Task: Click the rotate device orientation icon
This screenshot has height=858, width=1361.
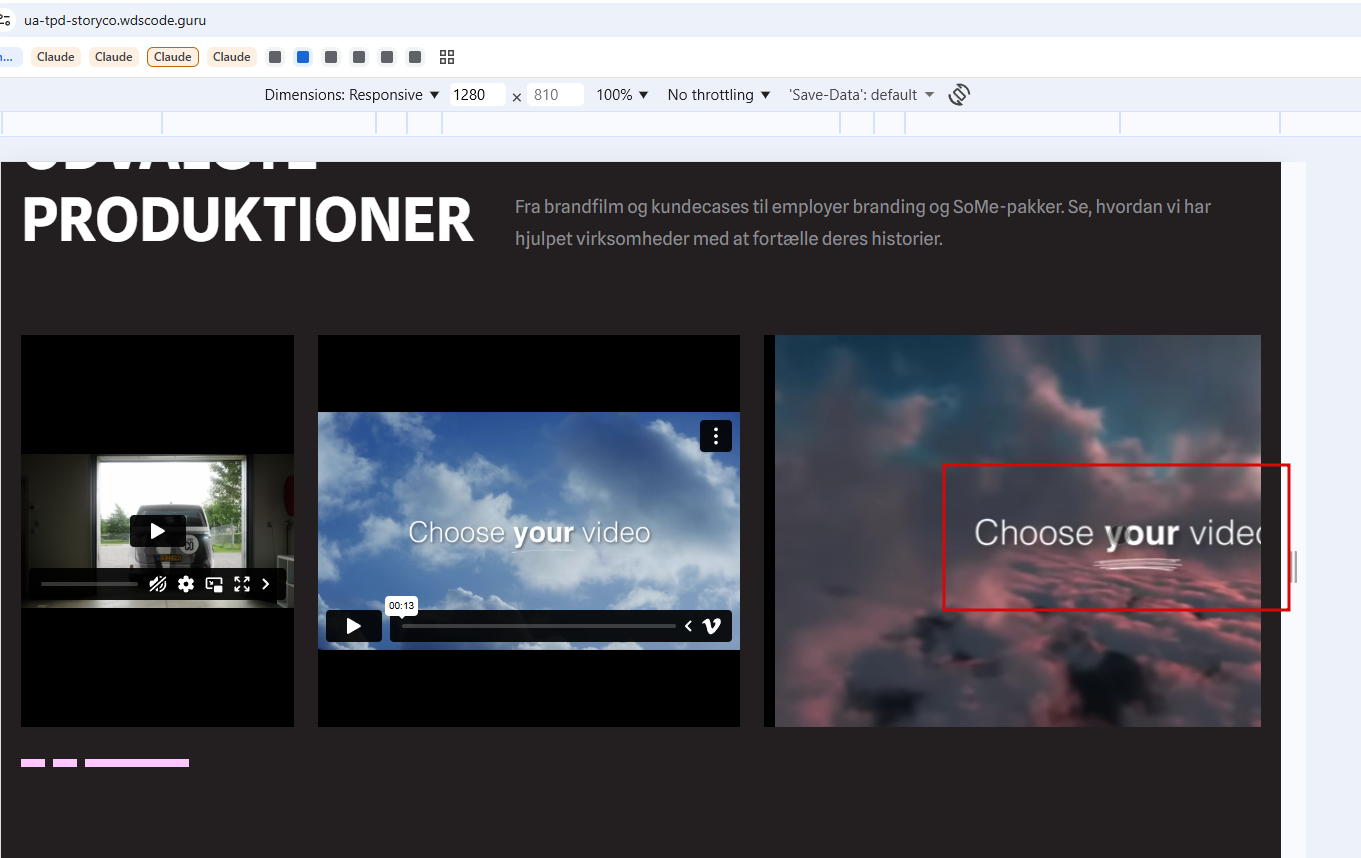Action: (959, 95)
